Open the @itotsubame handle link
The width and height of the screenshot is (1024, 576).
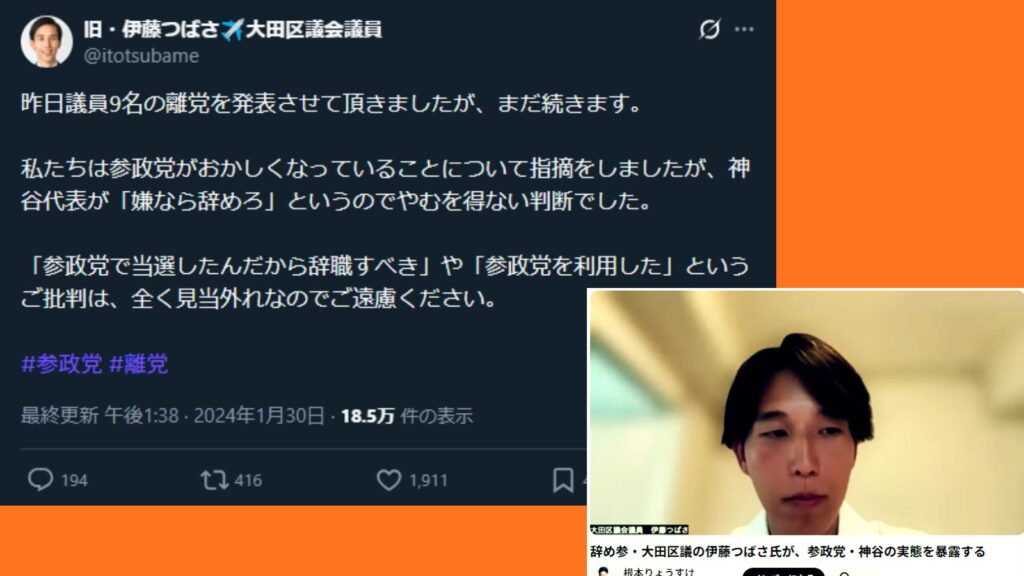[141, 56]
